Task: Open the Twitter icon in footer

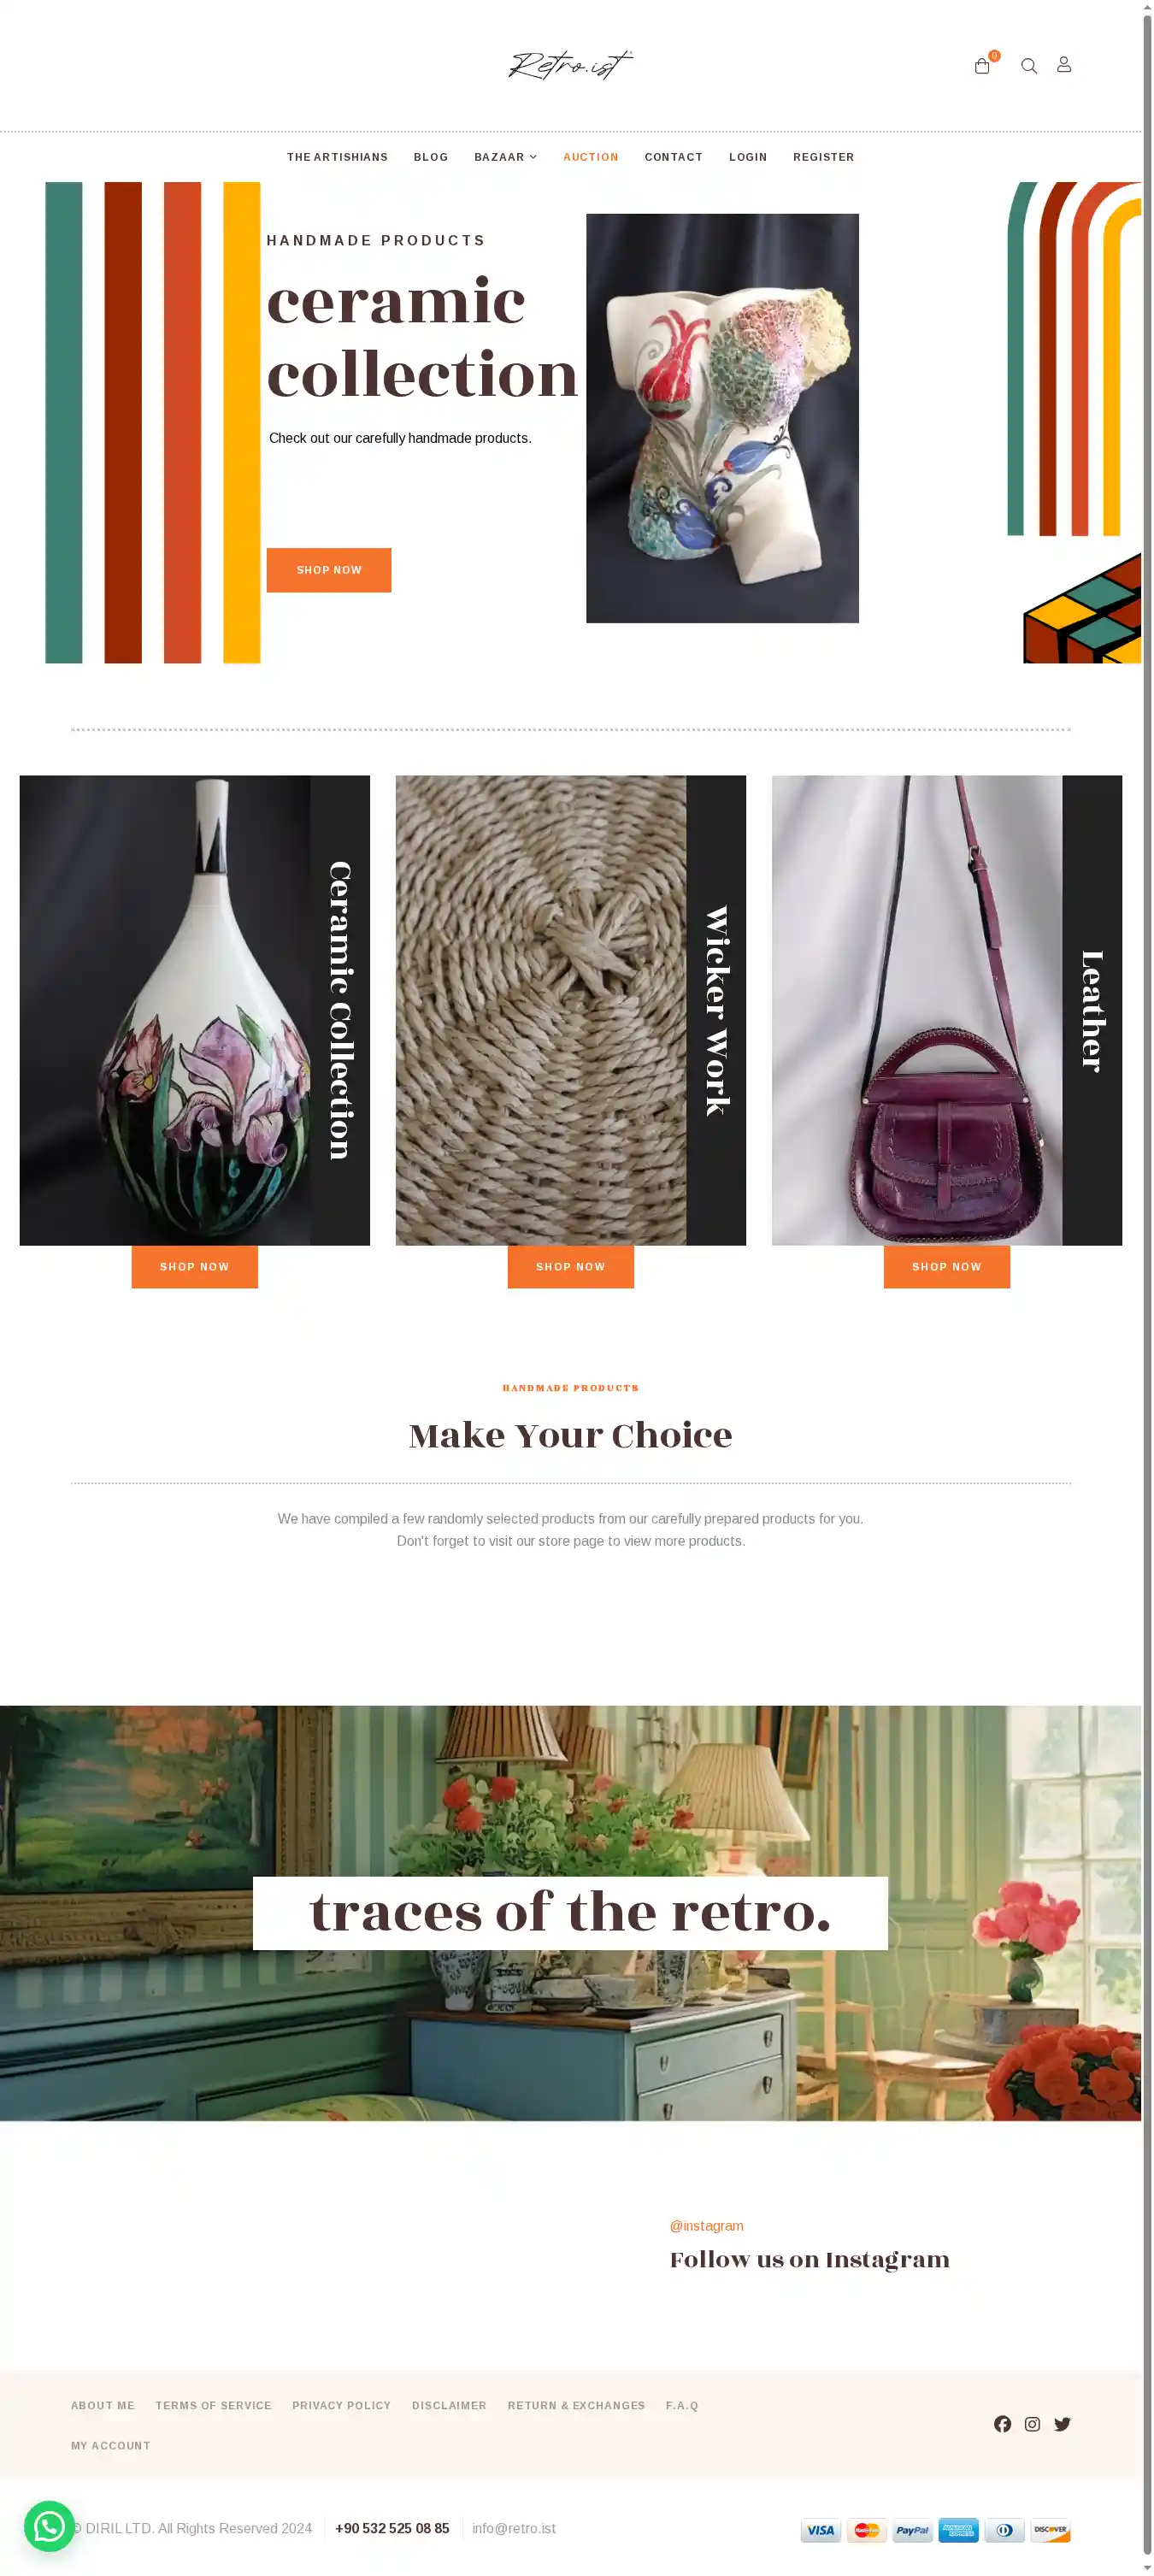Action: click(1062, 2424)
